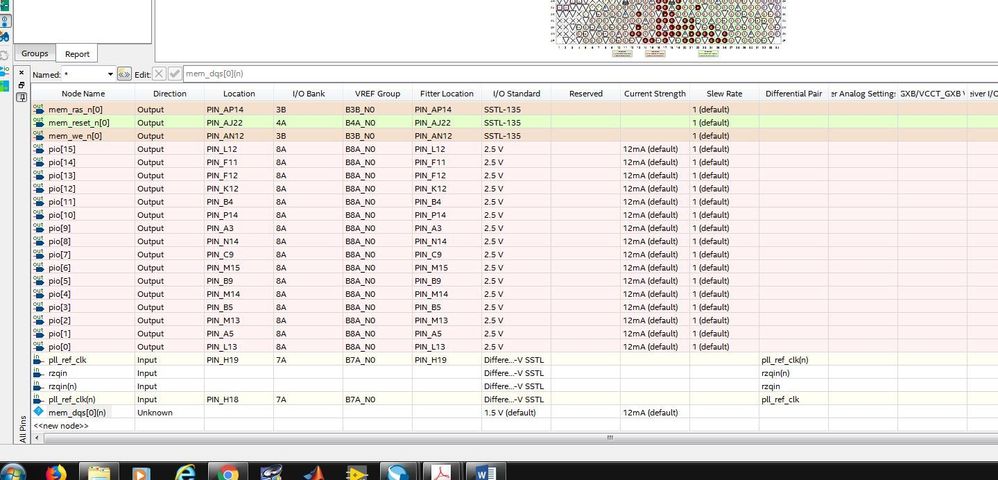
Task: Select location cell PIN_H18
Action: coord(239,399)
